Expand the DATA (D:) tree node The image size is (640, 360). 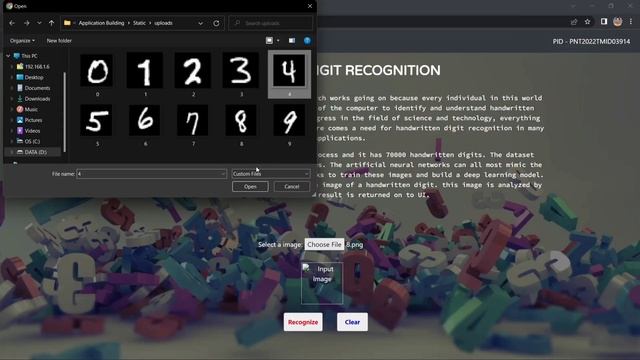pyautogui.click(x=11, y=152)
